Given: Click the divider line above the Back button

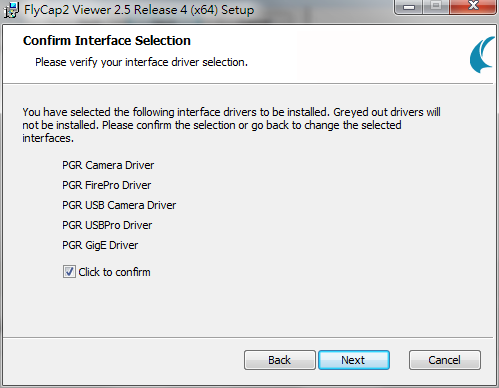Looking at the screenshot, I should point(248,337).
